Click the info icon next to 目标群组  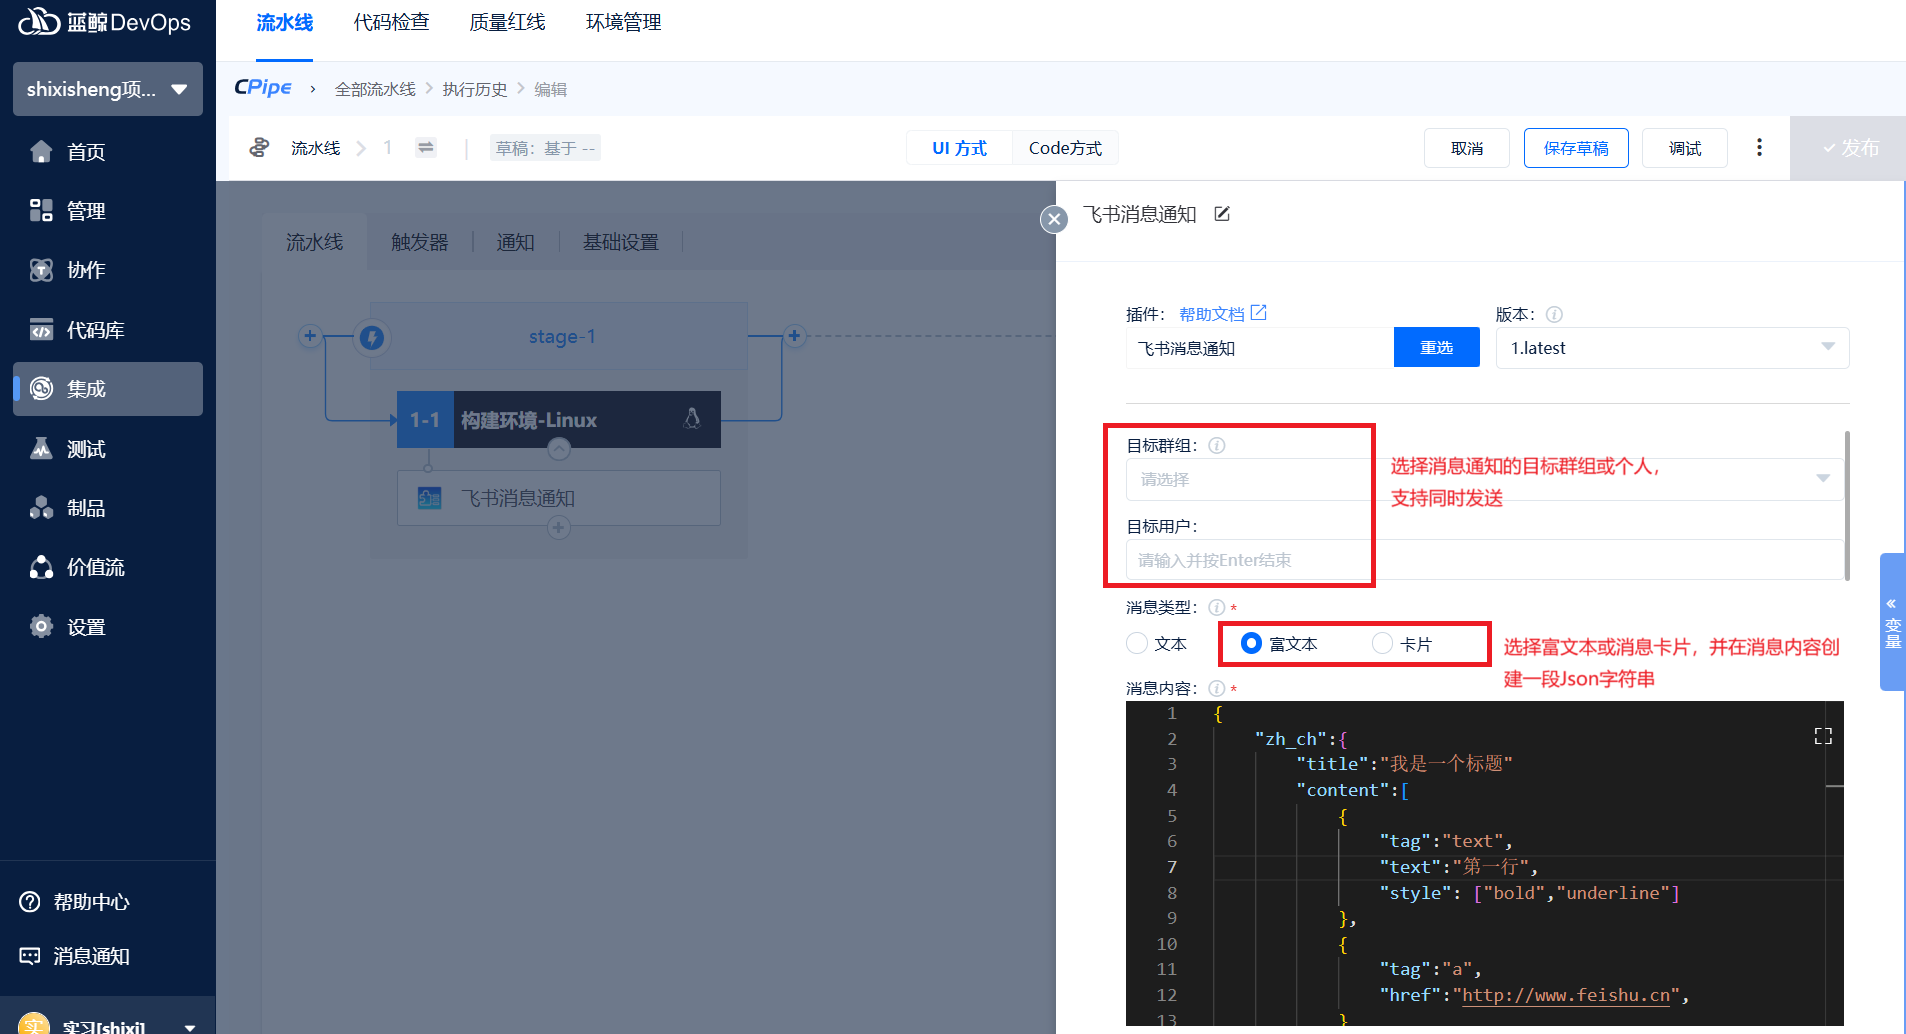(1217, 446)
